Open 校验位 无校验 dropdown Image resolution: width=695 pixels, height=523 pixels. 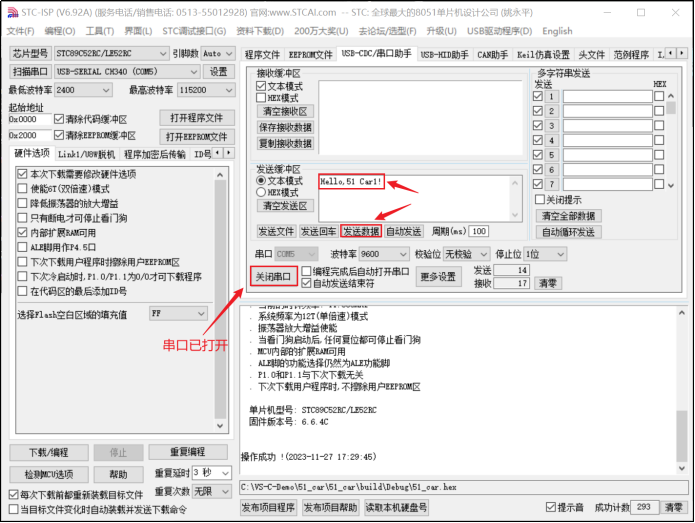pyautogui.click(x=467, y=254)
